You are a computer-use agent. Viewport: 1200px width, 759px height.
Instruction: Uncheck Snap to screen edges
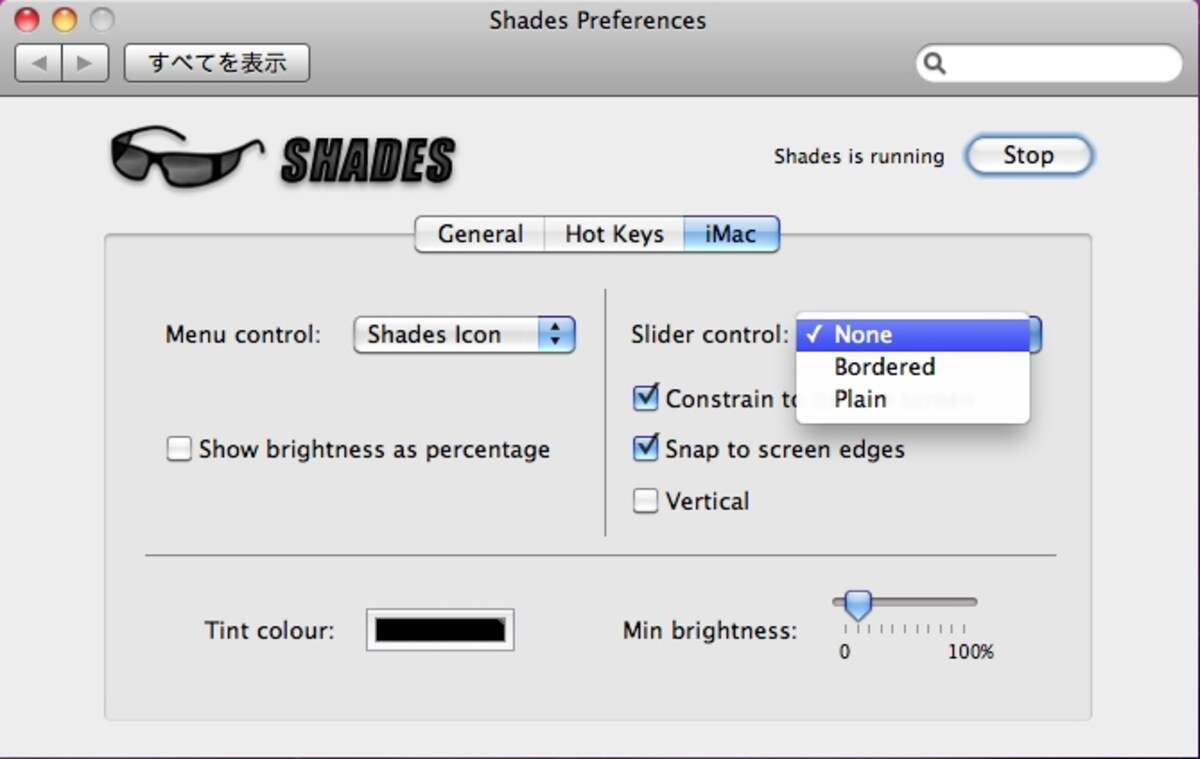(x=646, y=448)
